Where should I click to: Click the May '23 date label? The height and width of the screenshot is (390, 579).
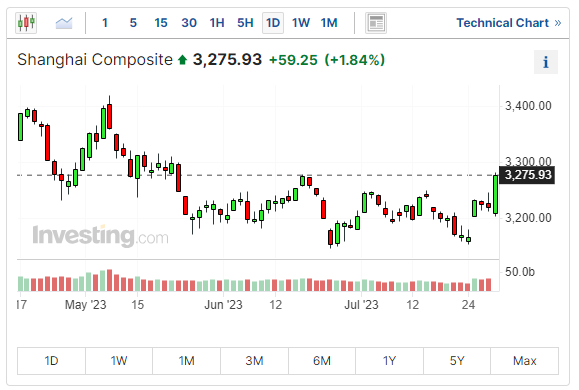coord(85,305)
